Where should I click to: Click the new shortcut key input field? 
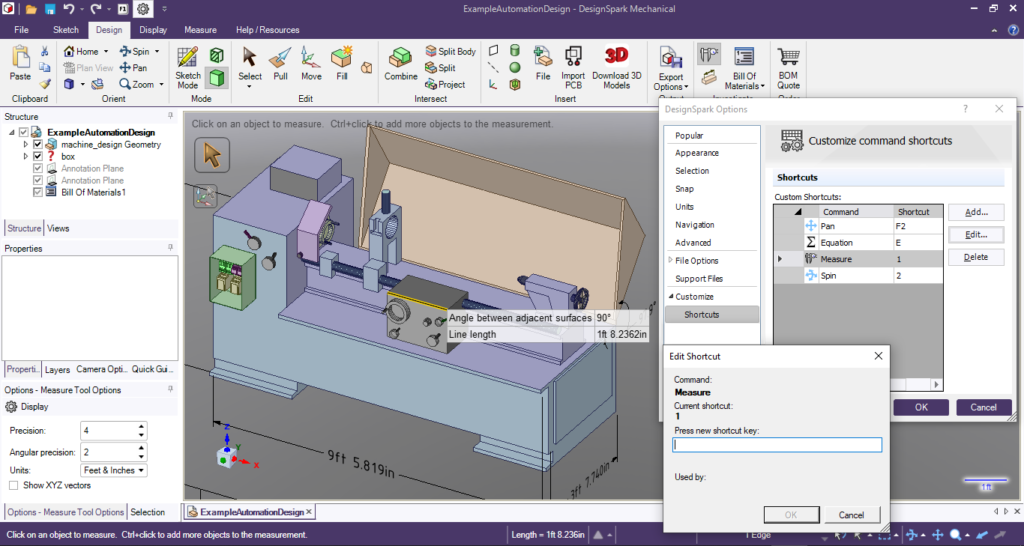(x=777, y=445)
